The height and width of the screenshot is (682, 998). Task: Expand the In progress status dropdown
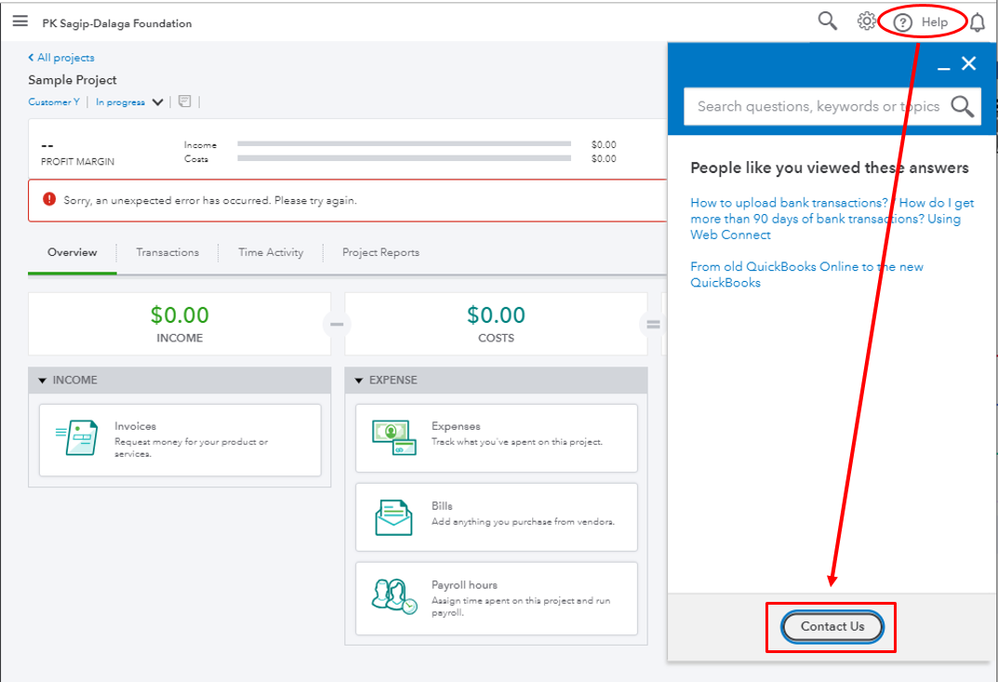129,102
